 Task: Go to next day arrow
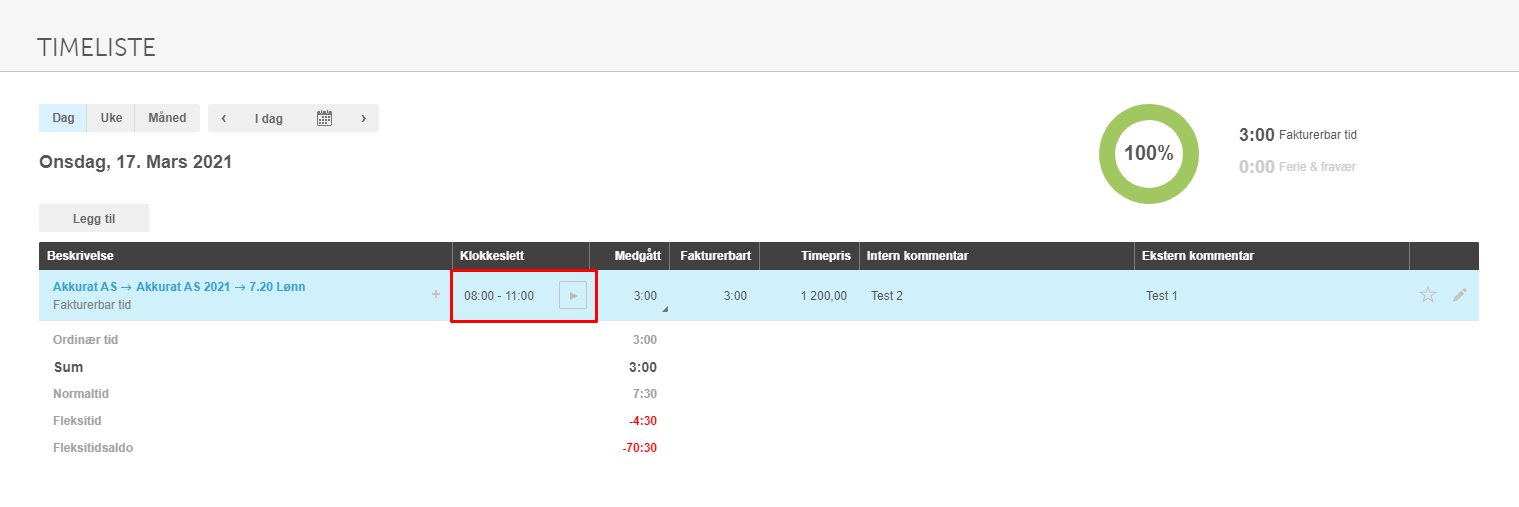(x=363, y=118)
